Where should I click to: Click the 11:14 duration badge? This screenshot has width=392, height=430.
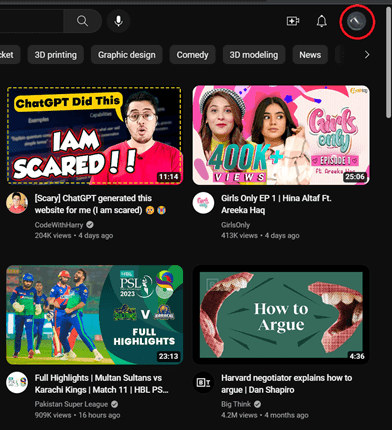[168, 177]
